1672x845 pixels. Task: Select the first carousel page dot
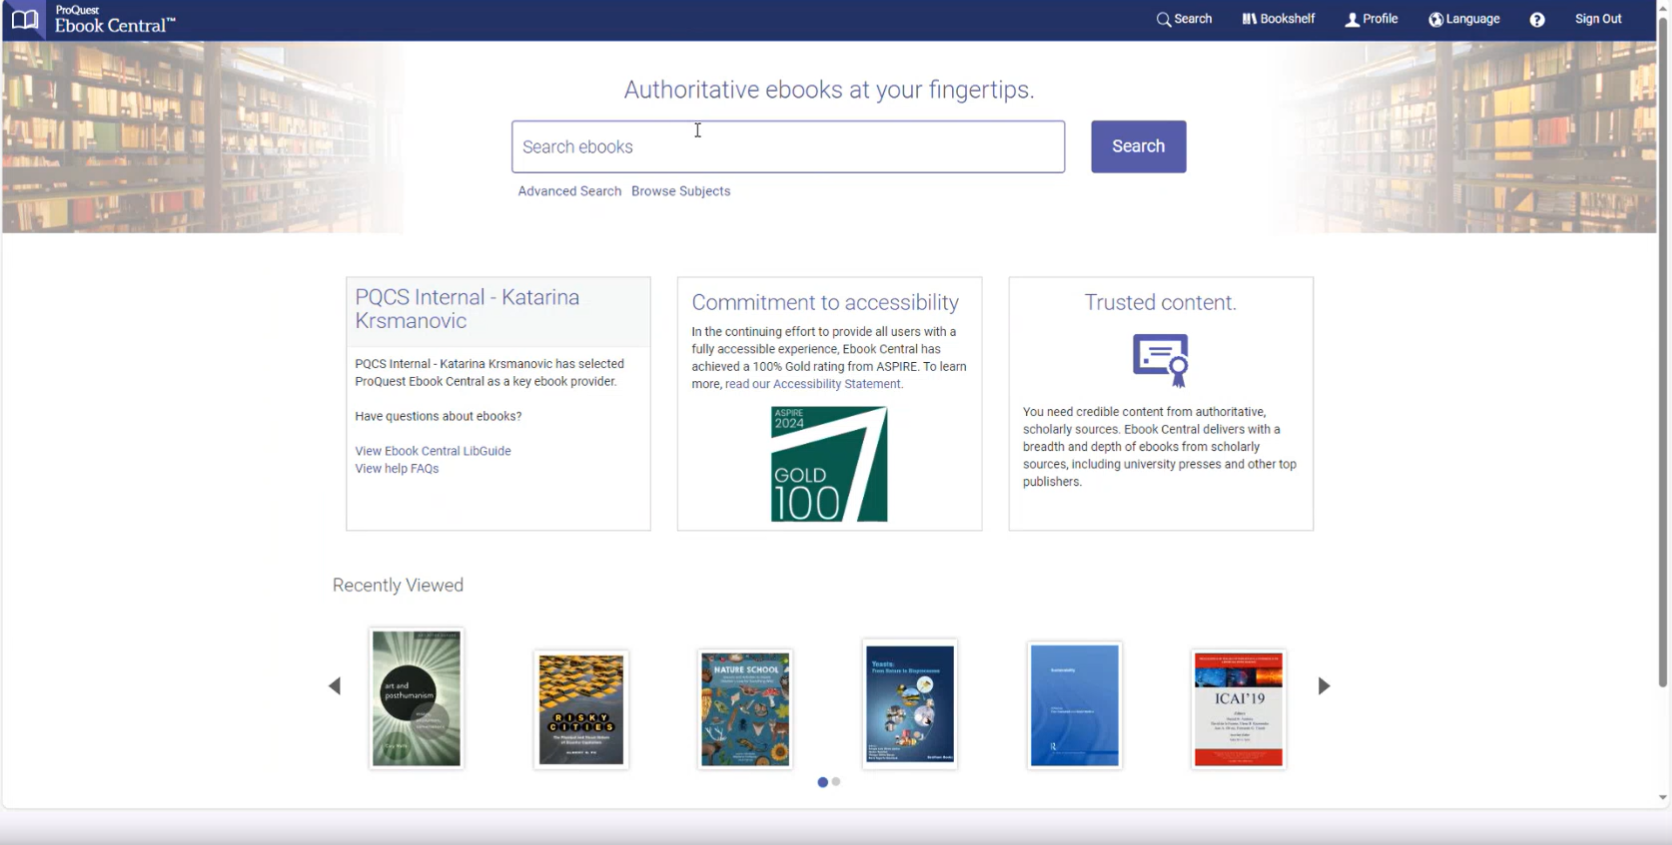pos(822,782)
